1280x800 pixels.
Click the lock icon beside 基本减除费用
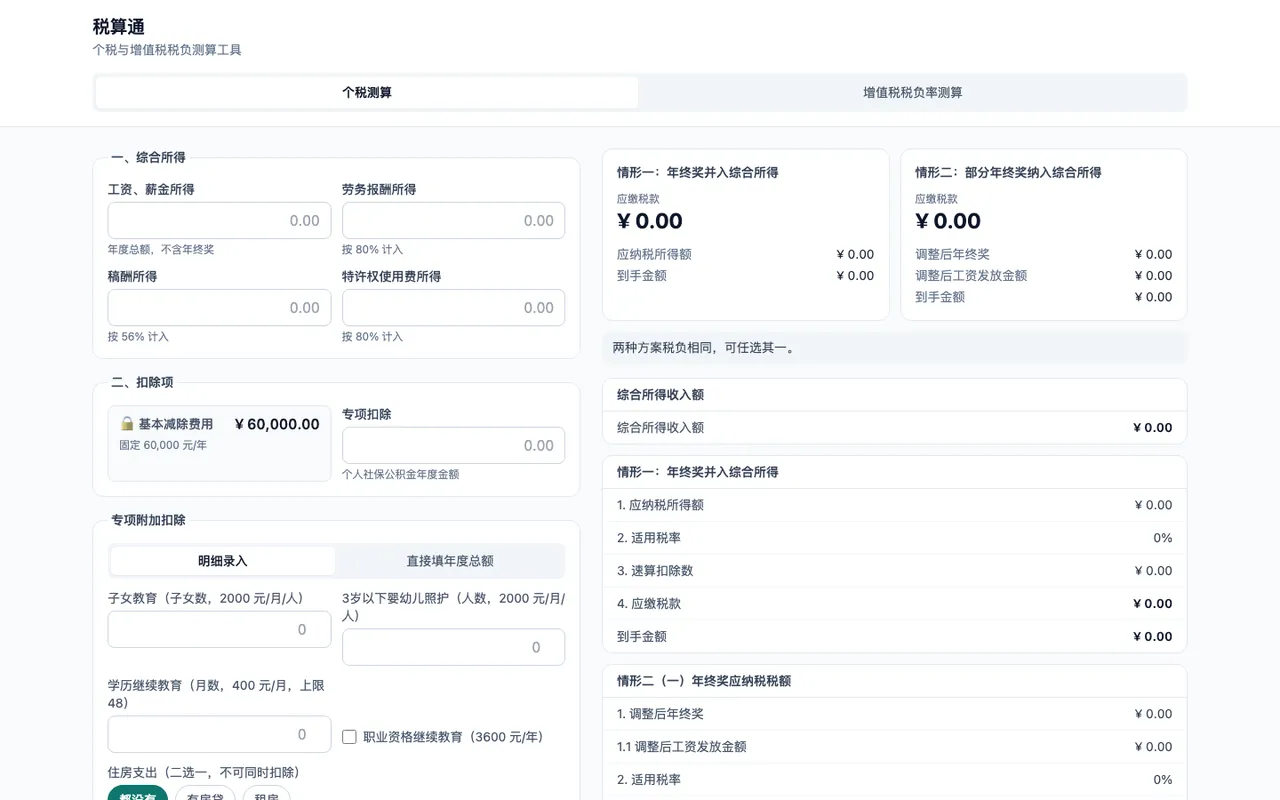127,424
